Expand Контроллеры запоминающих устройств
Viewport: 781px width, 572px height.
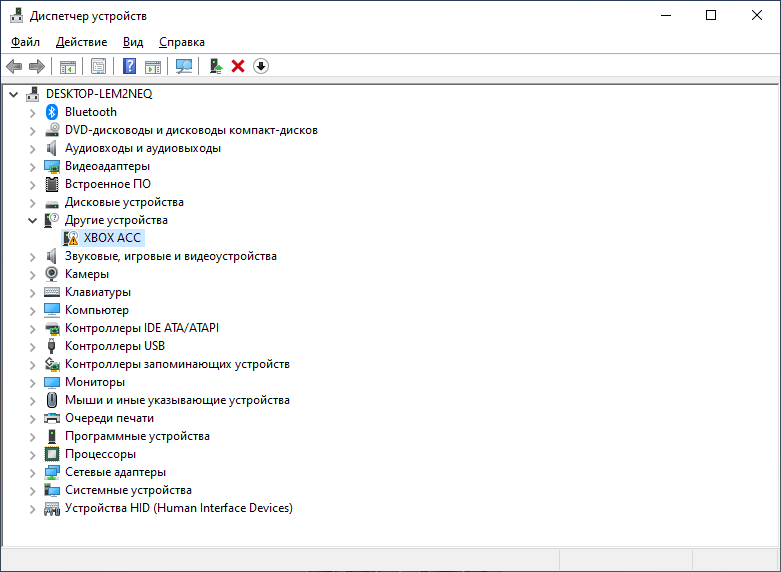tap(33, 365)
